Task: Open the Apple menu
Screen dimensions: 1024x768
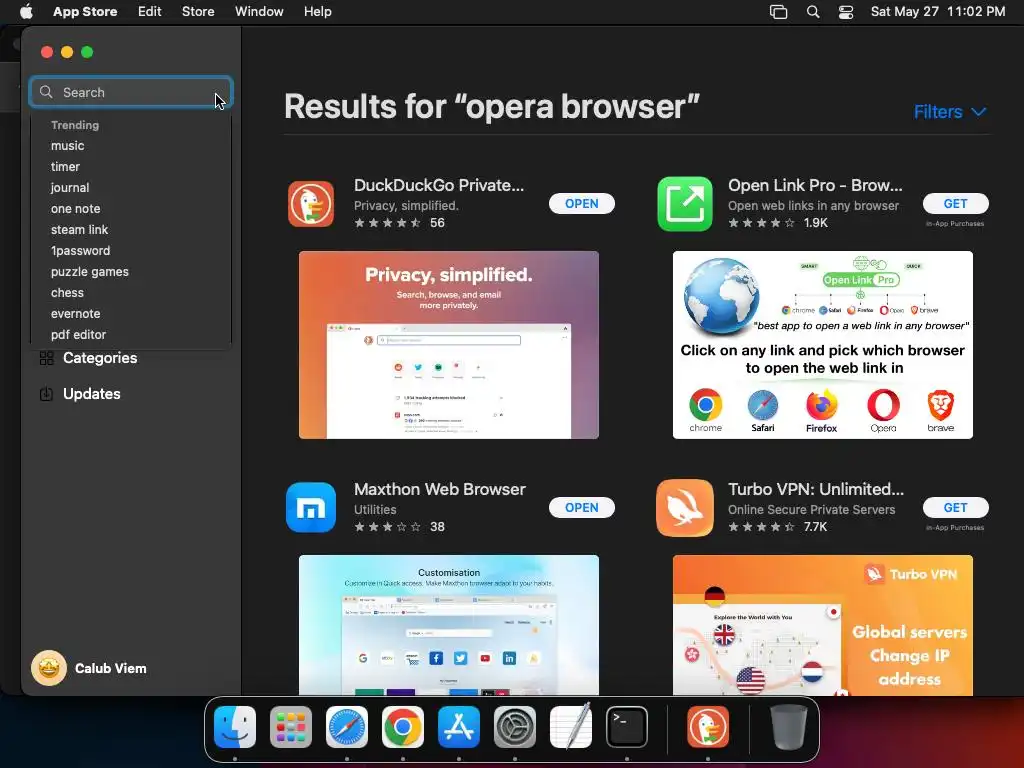Action: 26,12
